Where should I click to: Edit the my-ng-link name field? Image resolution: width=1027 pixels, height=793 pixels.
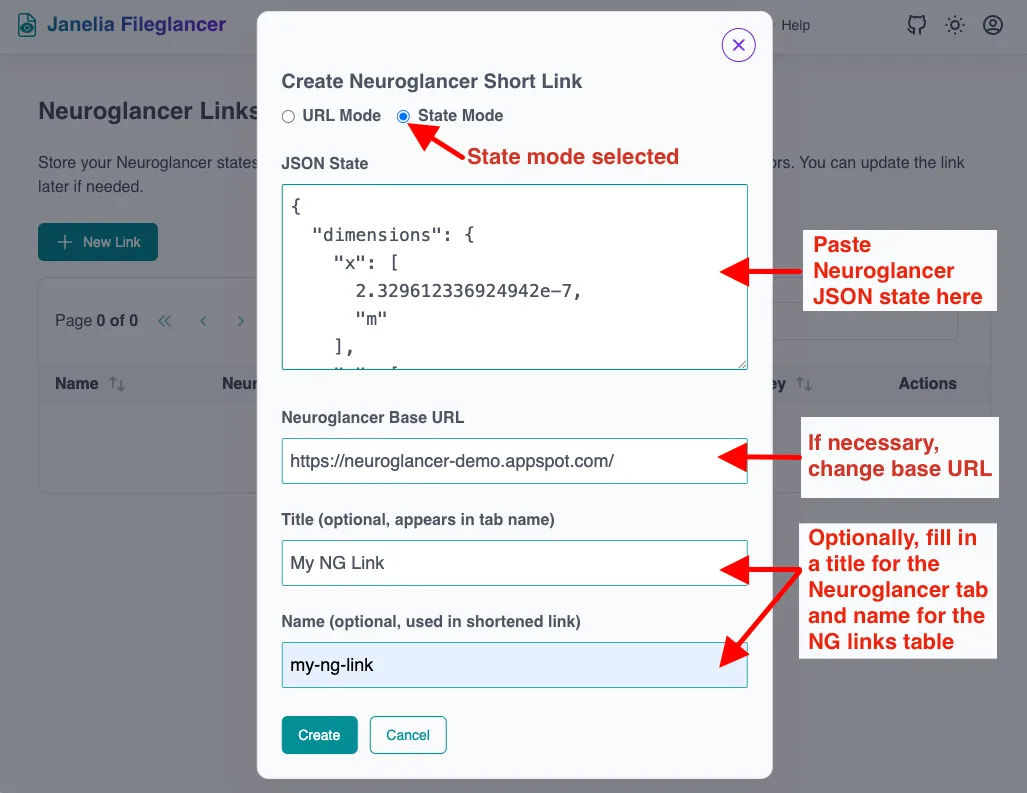click(x=514, y=664)
